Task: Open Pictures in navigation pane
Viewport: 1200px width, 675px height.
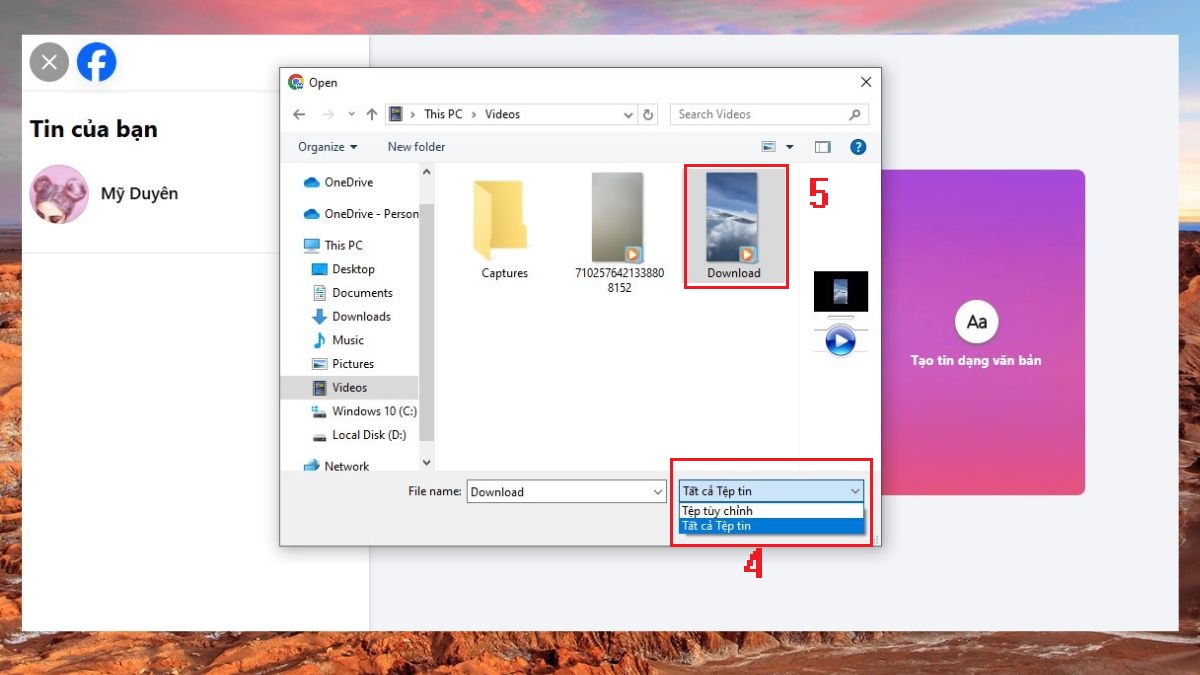Action: [x=343, y=364]
